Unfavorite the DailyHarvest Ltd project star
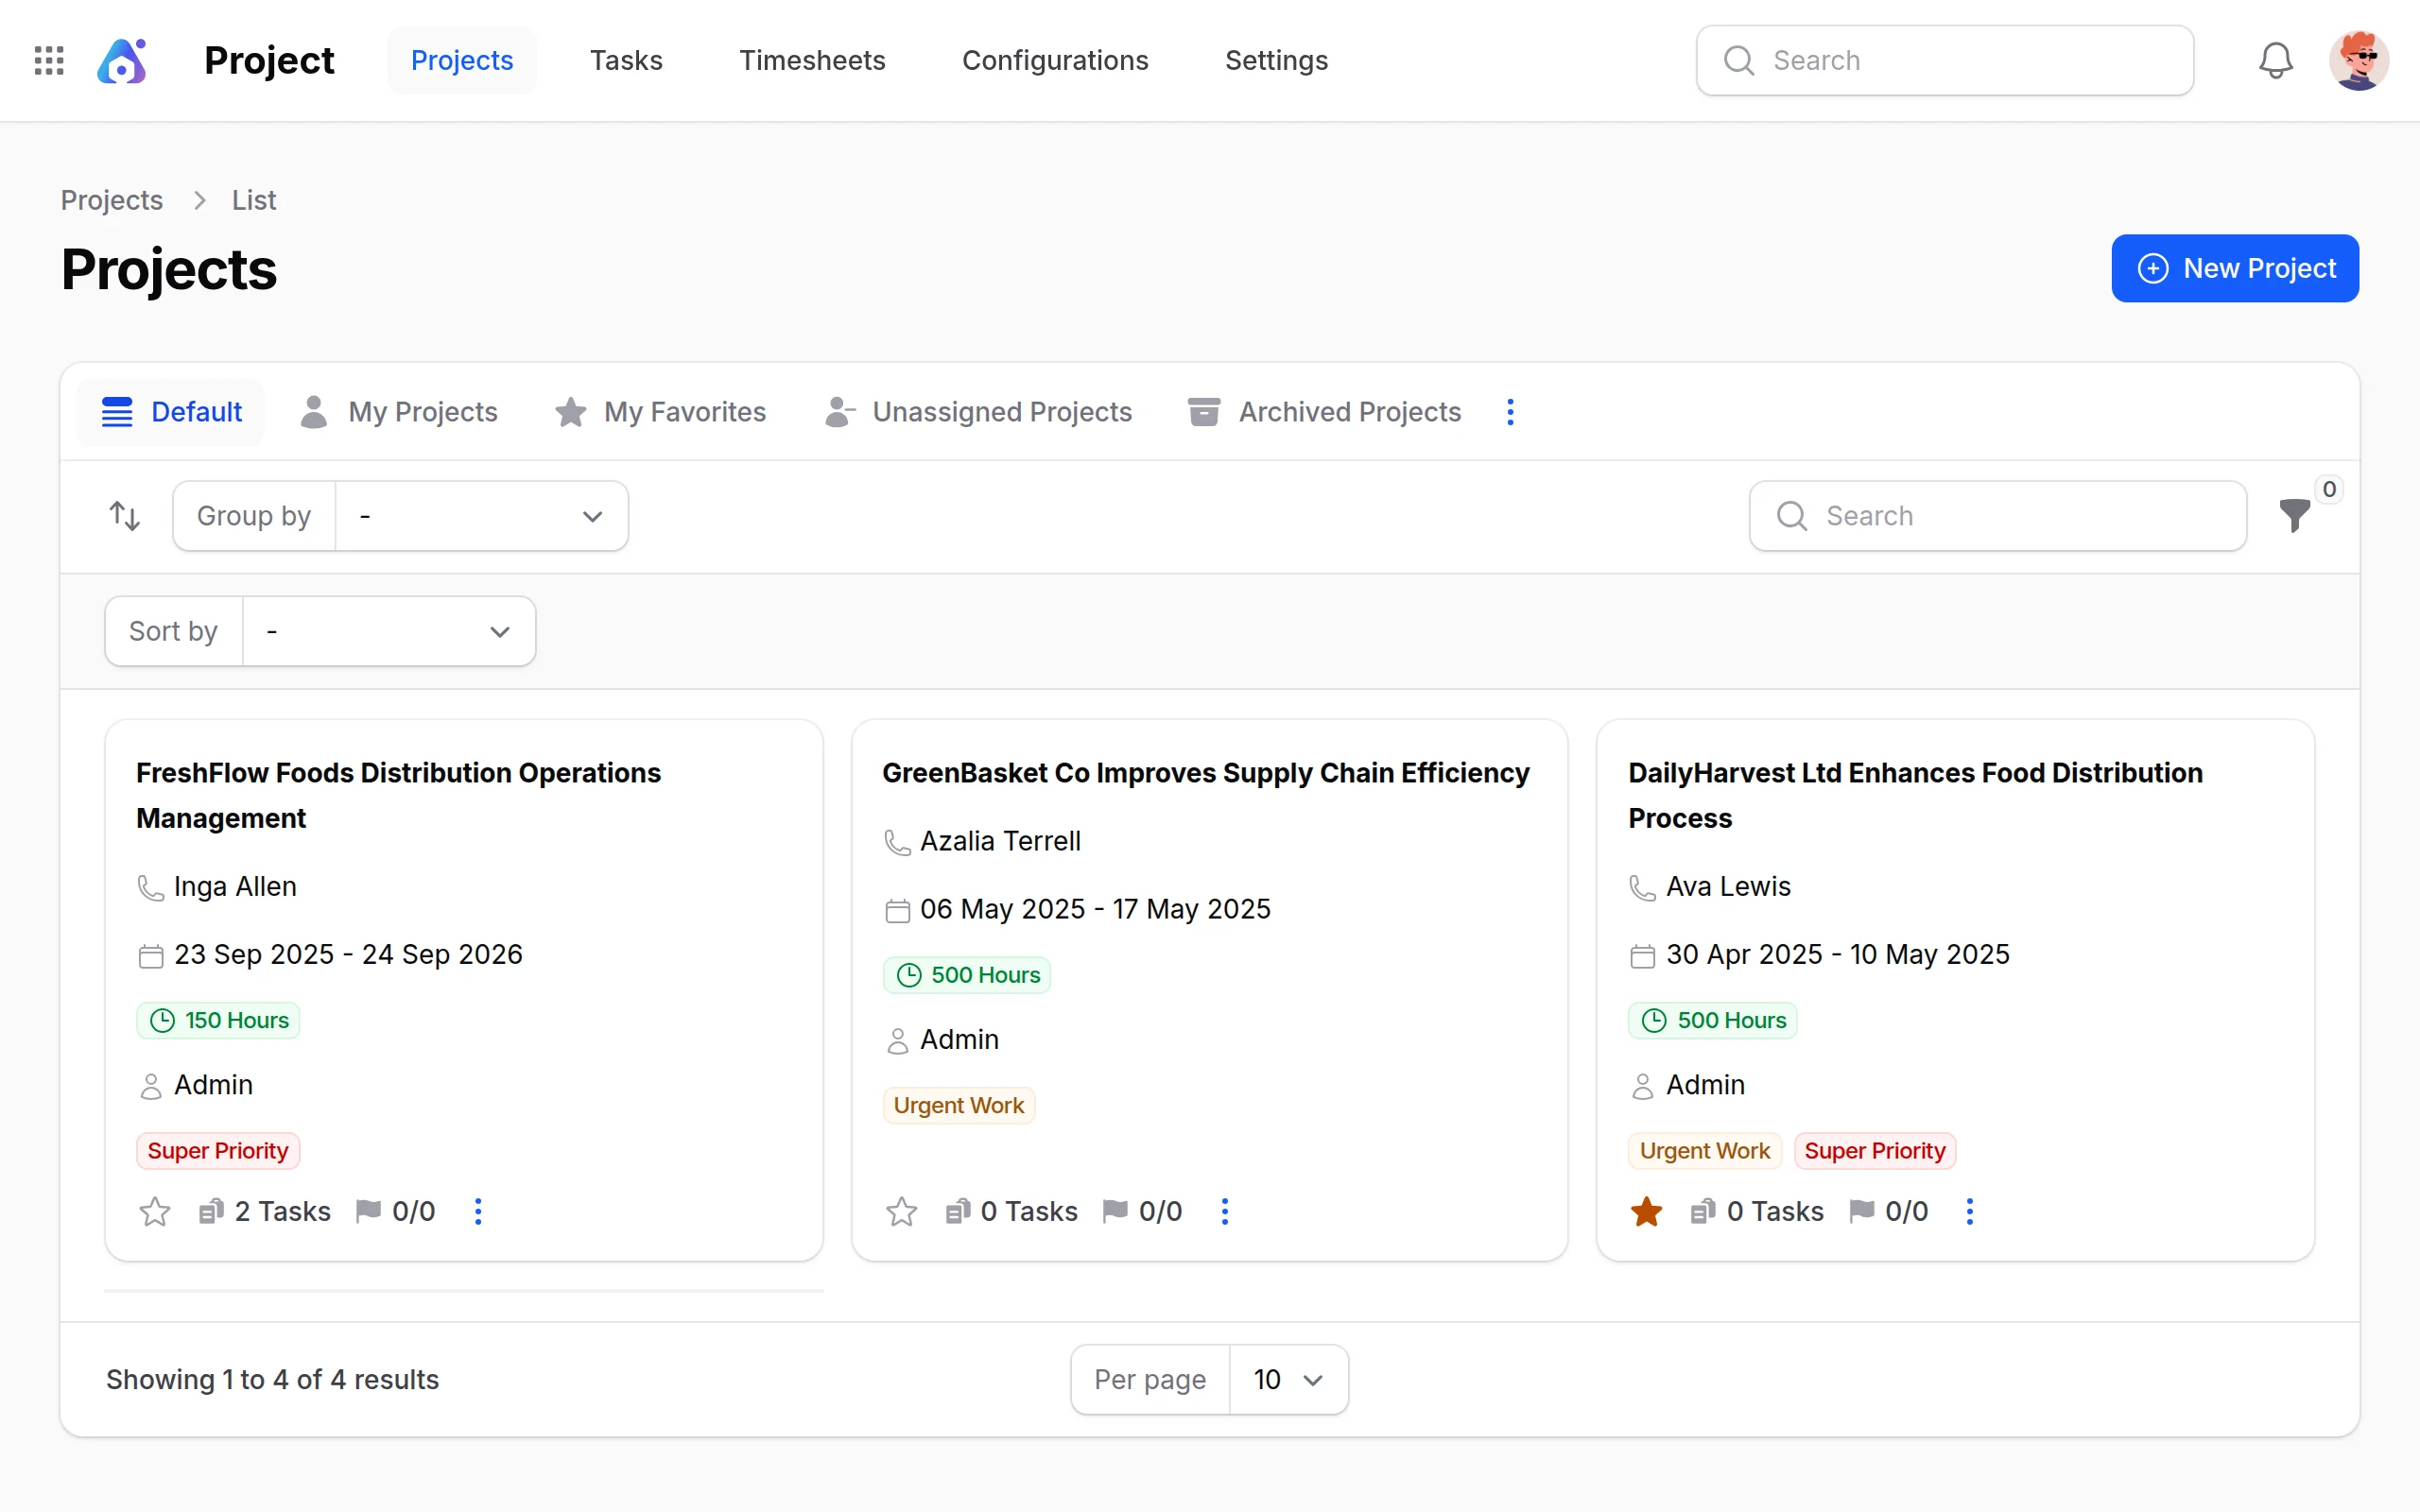 point(1646,1211)
